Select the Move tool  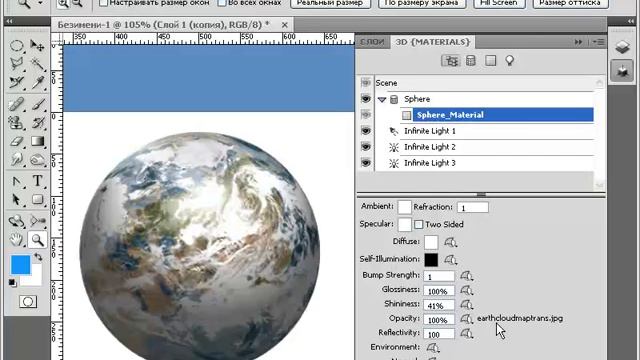(38, 45)
